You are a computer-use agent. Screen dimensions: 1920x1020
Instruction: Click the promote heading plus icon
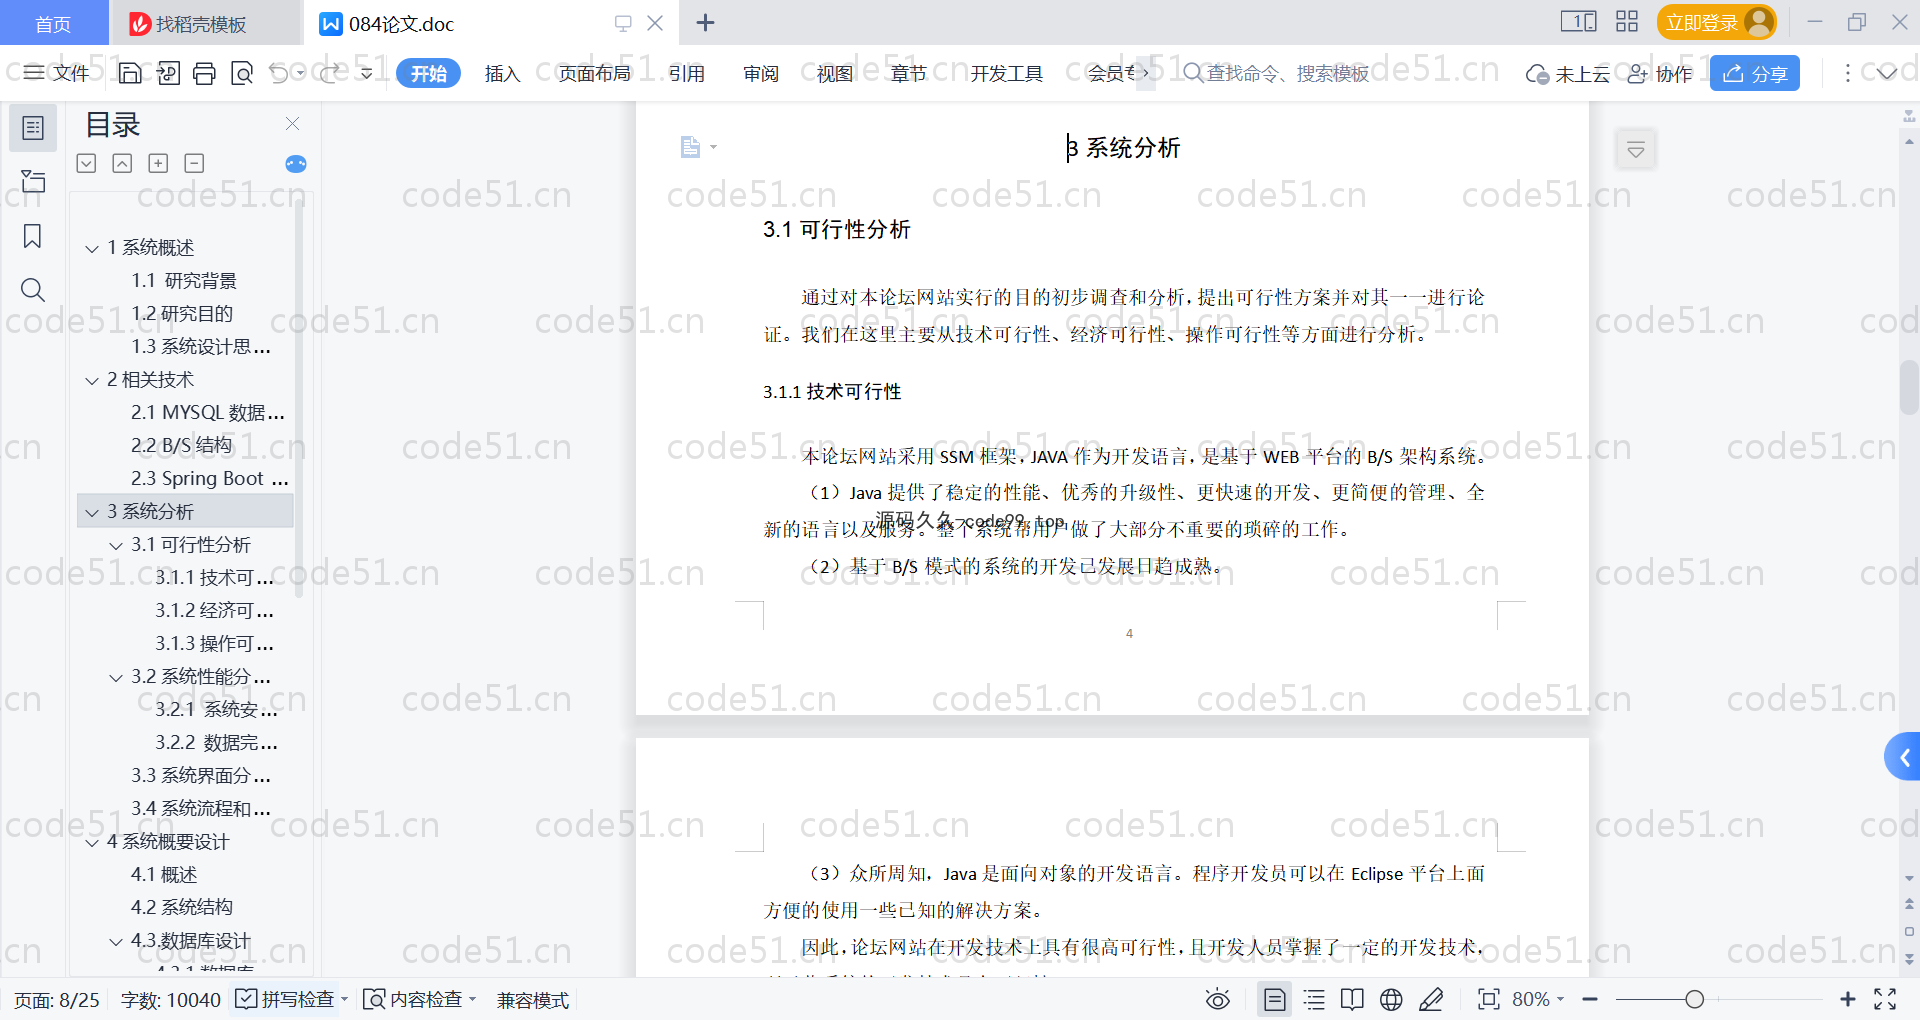pyautogui.click(x=158, y=163)
